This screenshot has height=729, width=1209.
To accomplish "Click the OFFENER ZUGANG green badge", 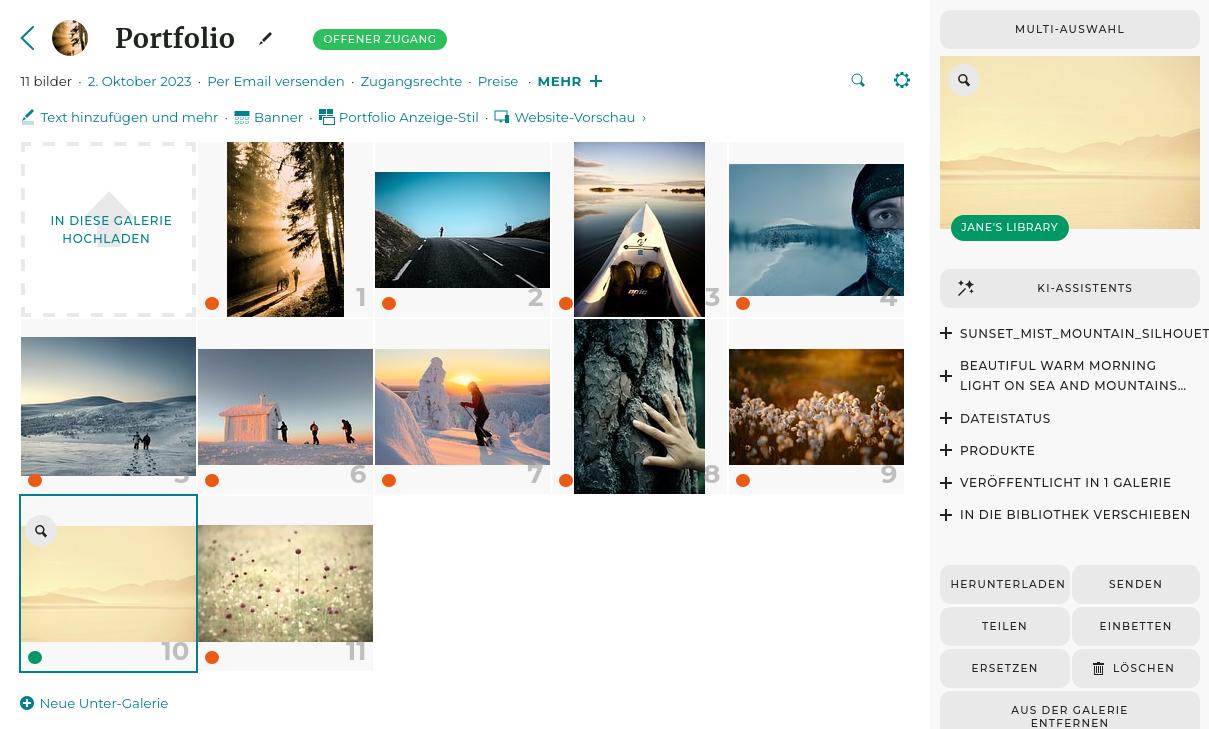I will (379, 39).
